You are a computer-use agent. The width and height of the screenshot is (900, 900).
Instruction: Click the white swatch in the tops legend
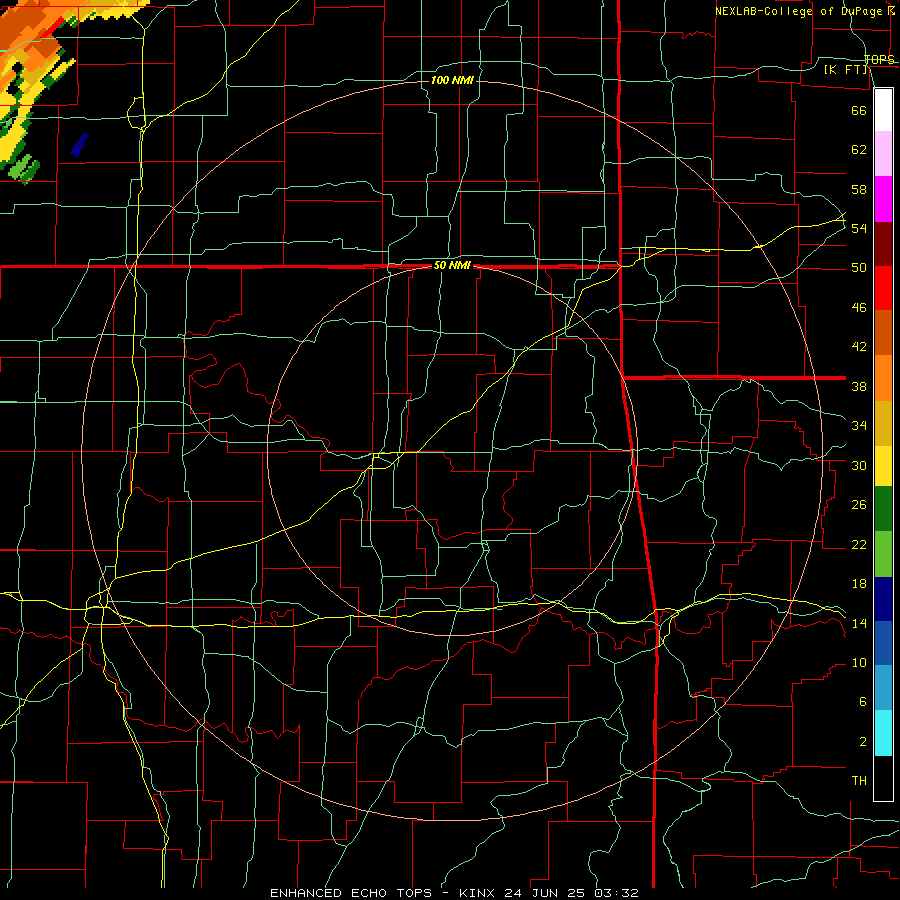(883, 110)
